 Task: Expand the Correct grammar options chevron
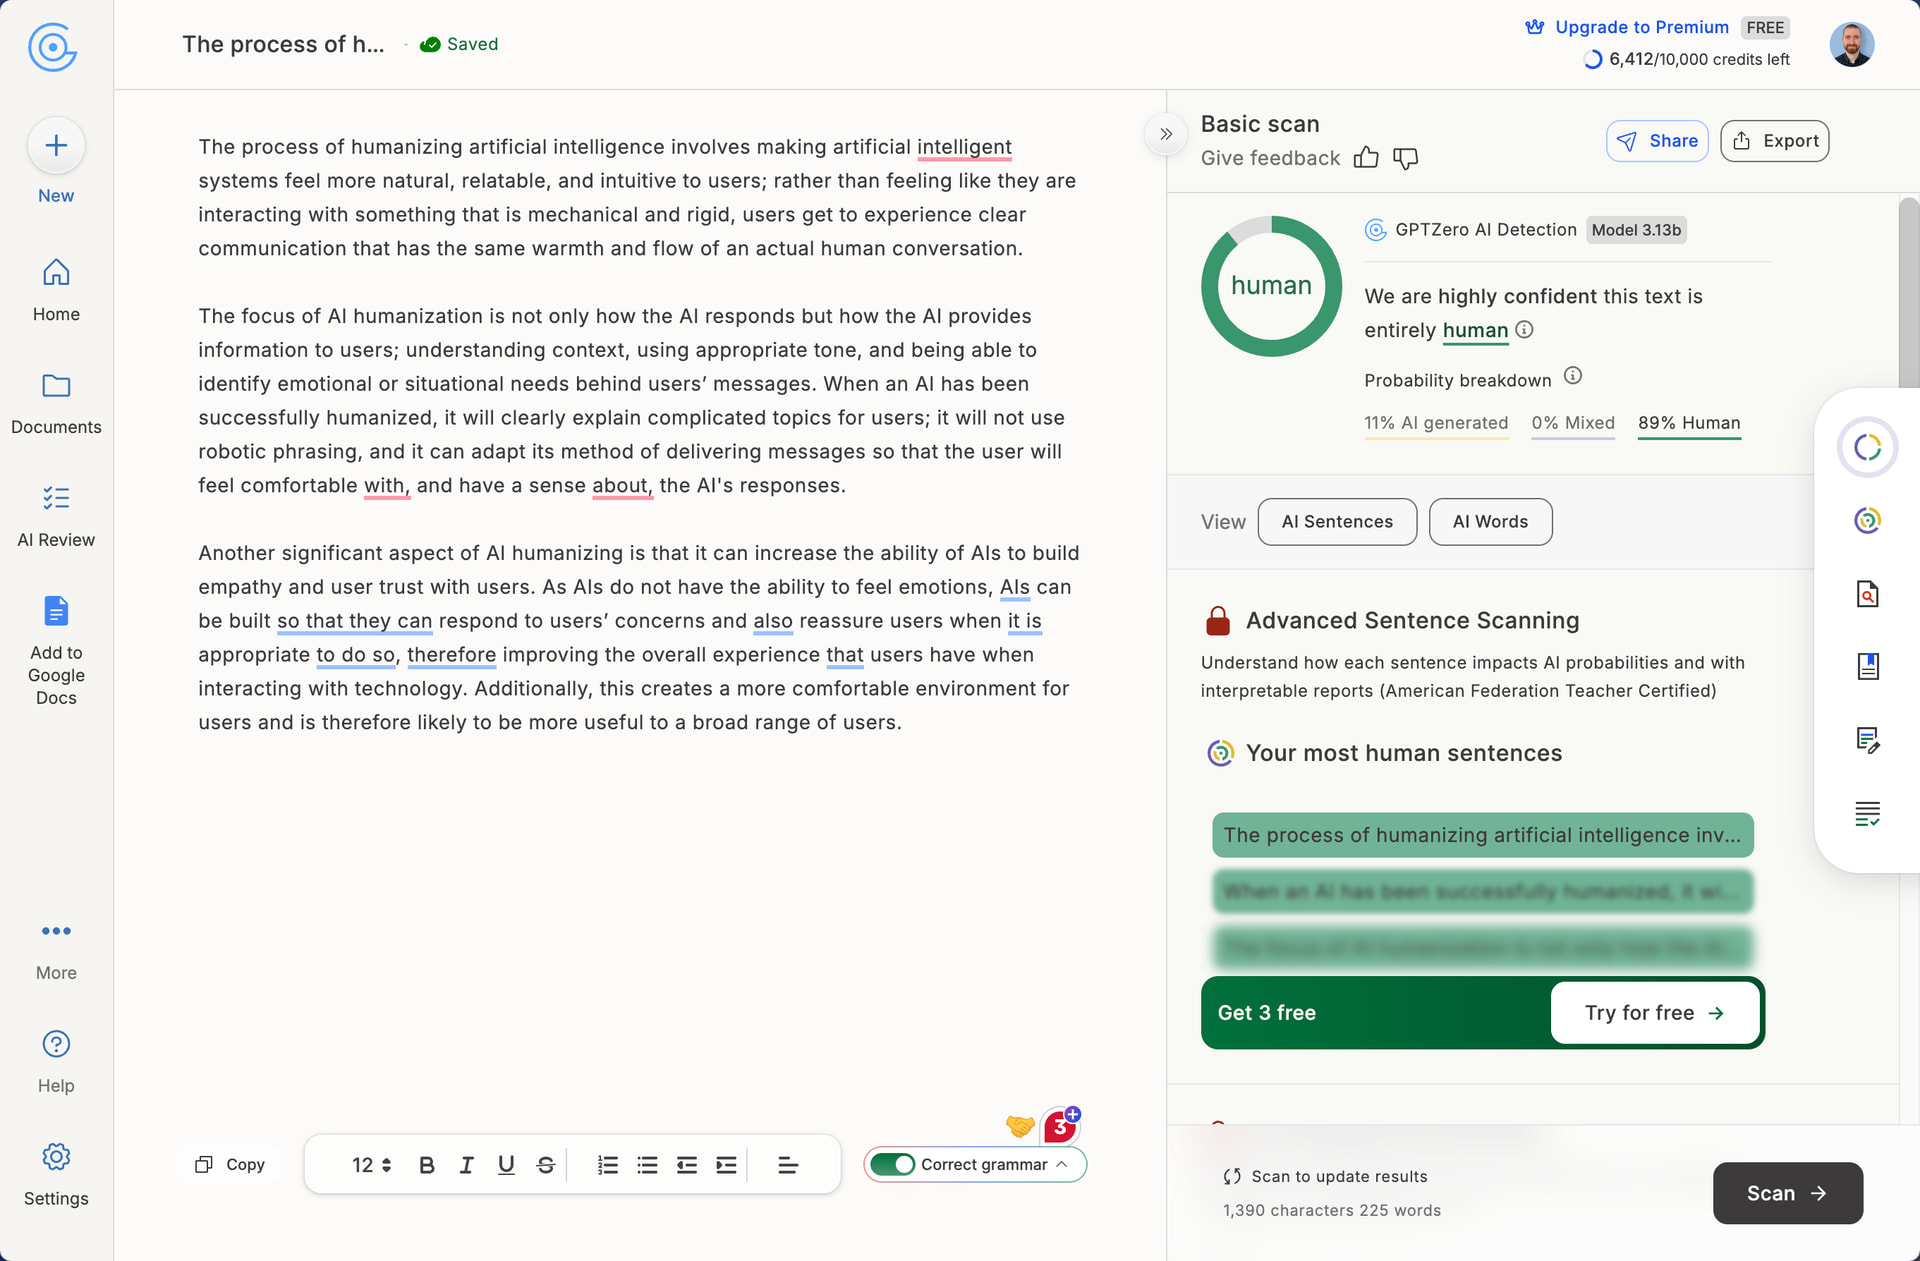pyautogui.click(x=1062, y=1165)
